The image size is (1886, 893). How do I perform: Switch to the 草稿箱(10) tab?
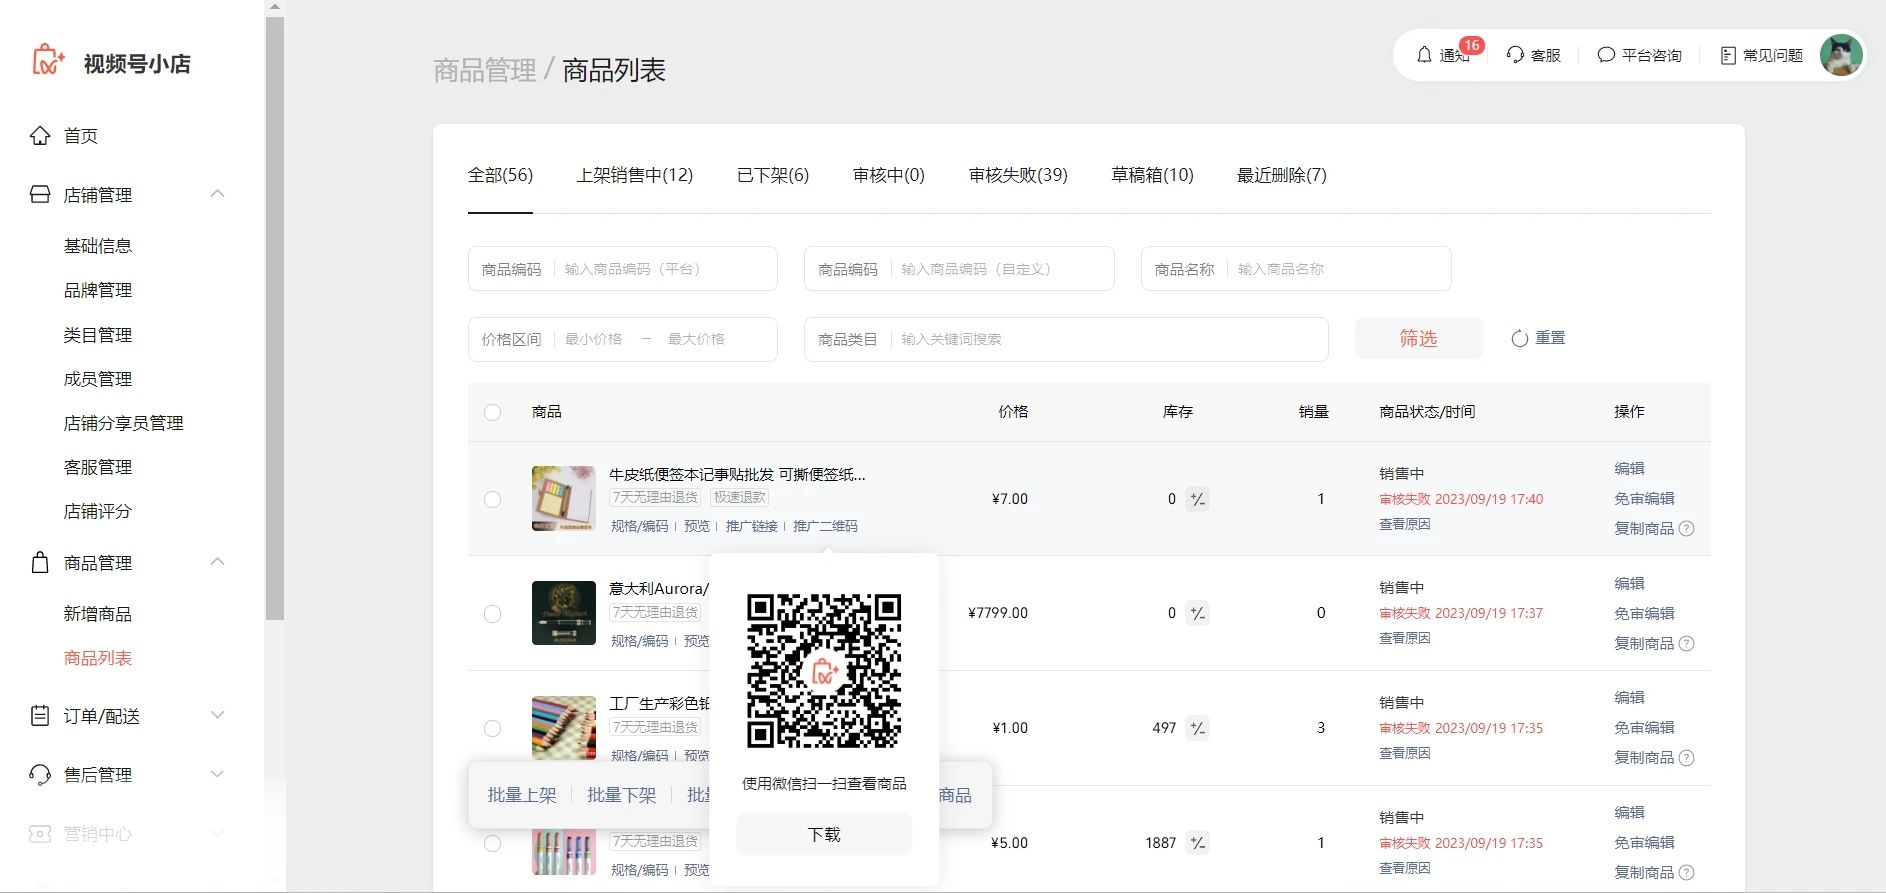(x=1152, y=175)
